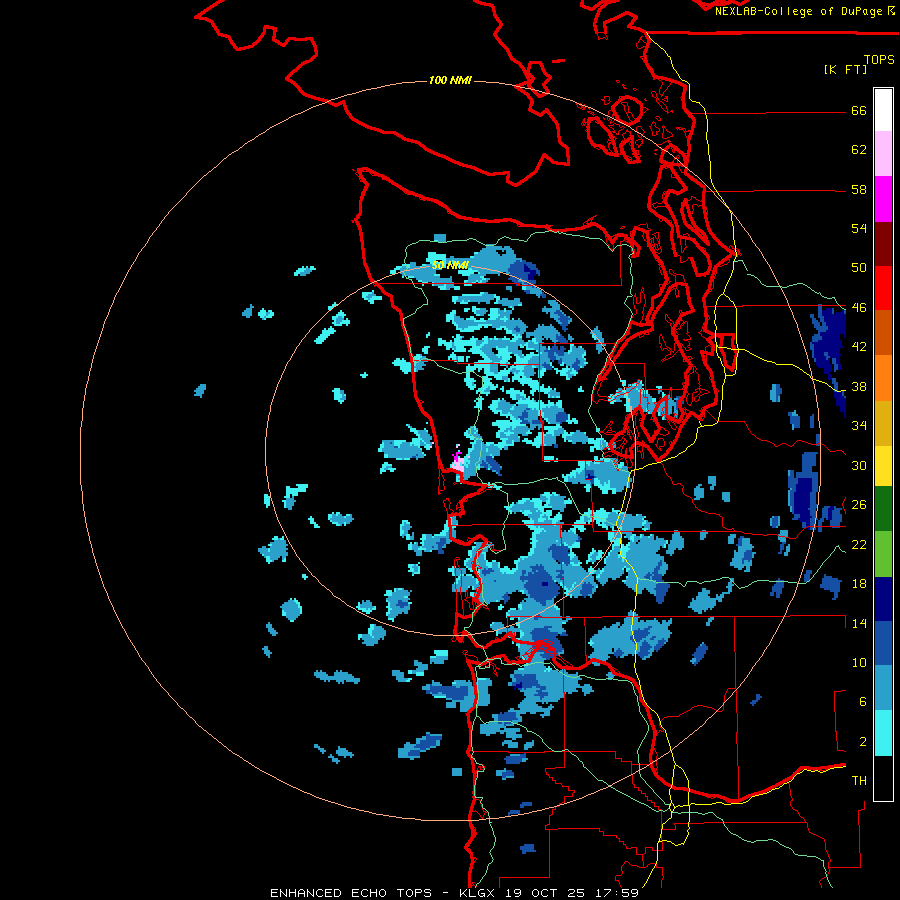Image resolution: width=900 pixels, height=900 pixels.
Task: Click the 58 legend value
Action: pos(859,189)
